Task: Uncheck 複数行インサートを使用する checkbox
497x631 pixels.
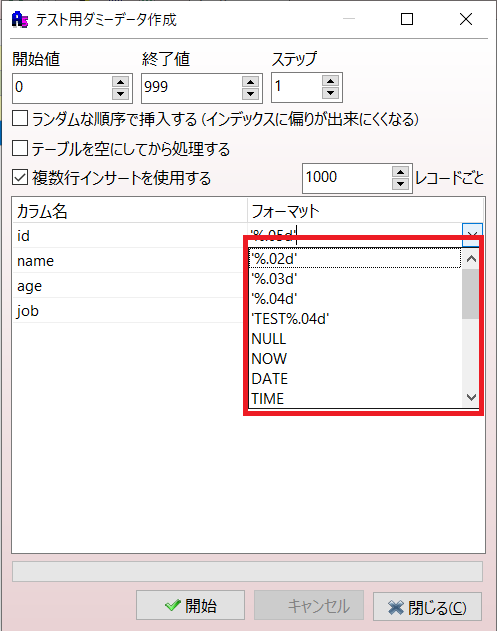Action: click(x=20, y=177)
